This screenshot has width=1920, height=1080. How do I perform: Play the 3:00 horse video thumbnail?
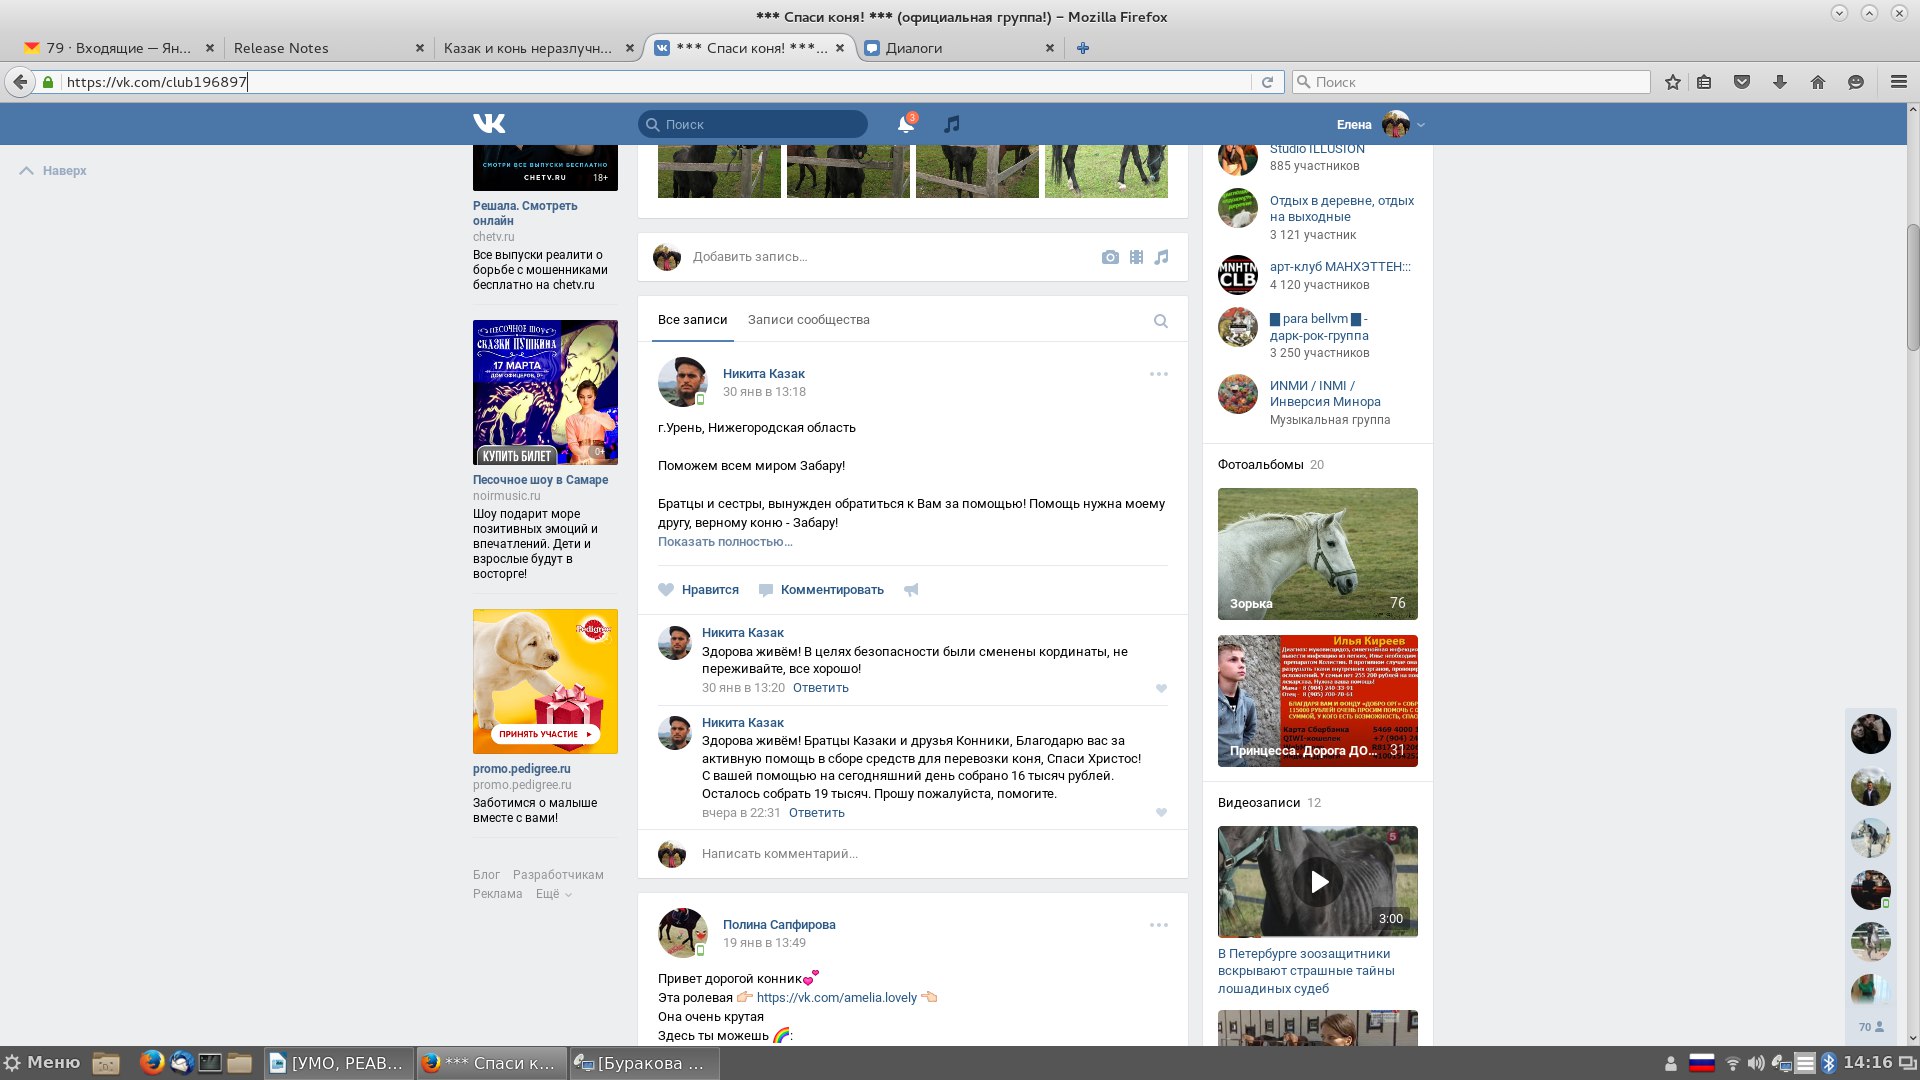tap(1318, 882)
